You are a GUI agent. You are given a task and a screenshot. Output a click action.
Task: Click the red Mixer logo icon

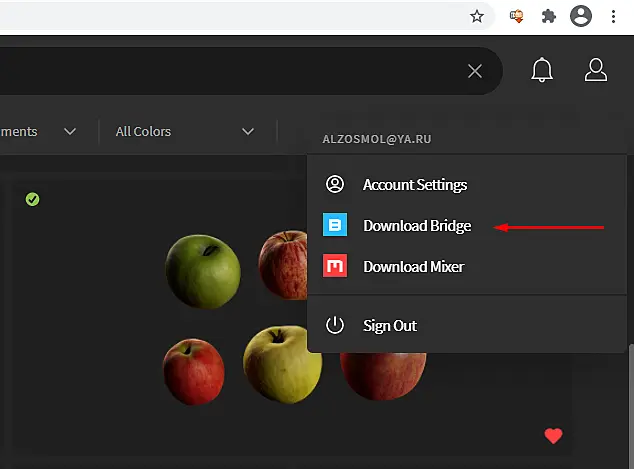click(335, 266)
